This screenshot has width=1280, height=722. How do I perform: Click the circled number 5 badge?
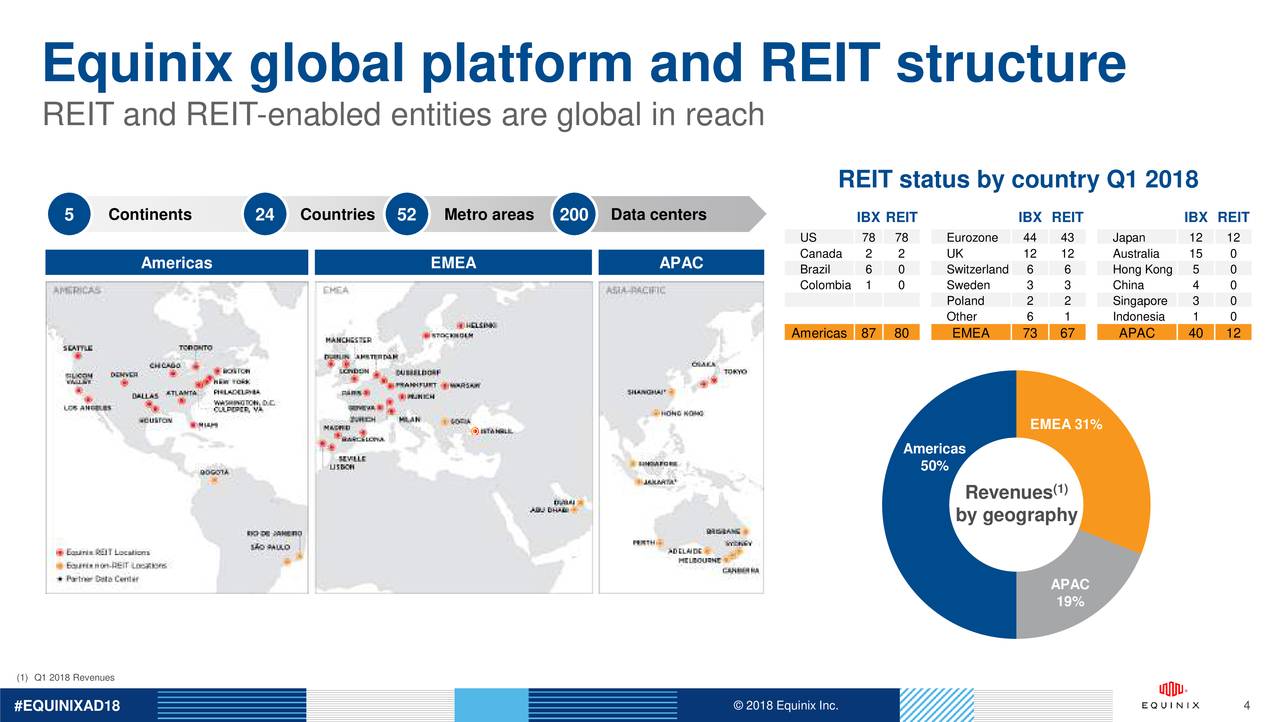69,215
